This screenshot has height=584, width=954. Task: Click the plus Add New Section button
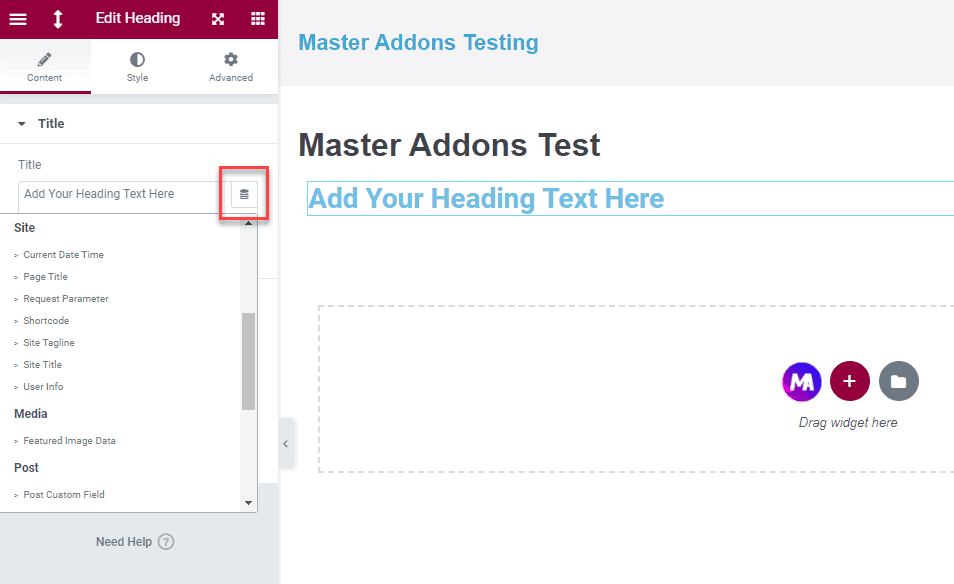[850, 381]
